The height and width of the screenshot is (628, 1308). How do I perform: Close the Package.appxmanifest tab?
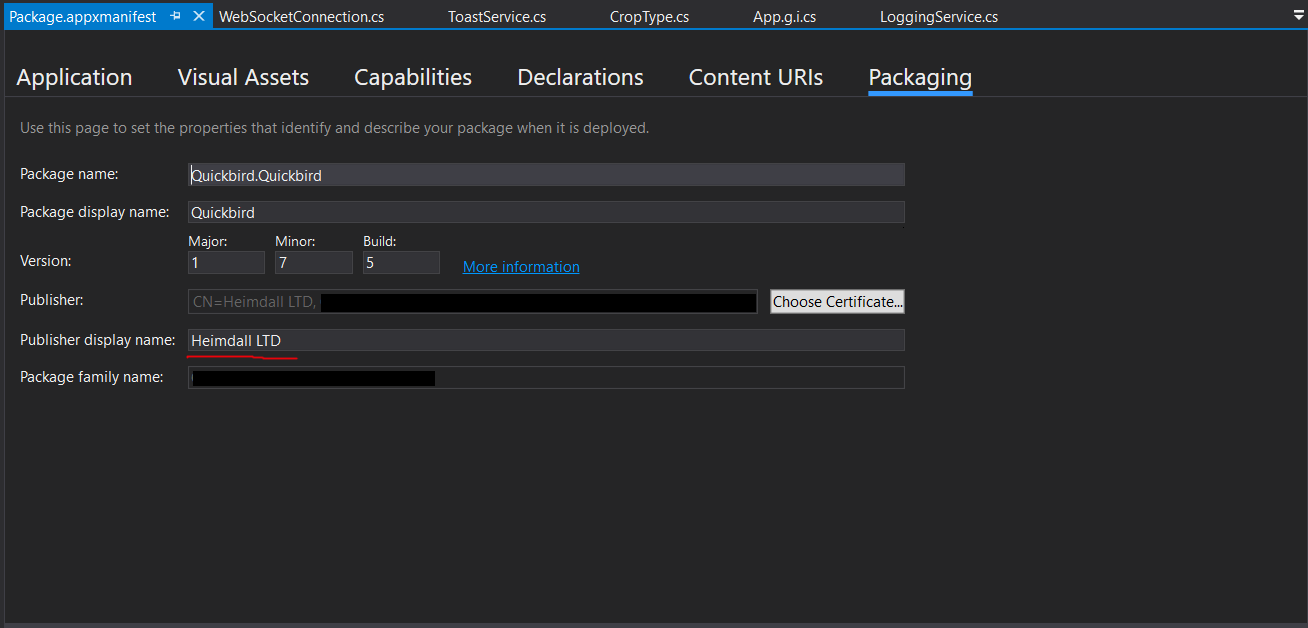pos(199,16)
